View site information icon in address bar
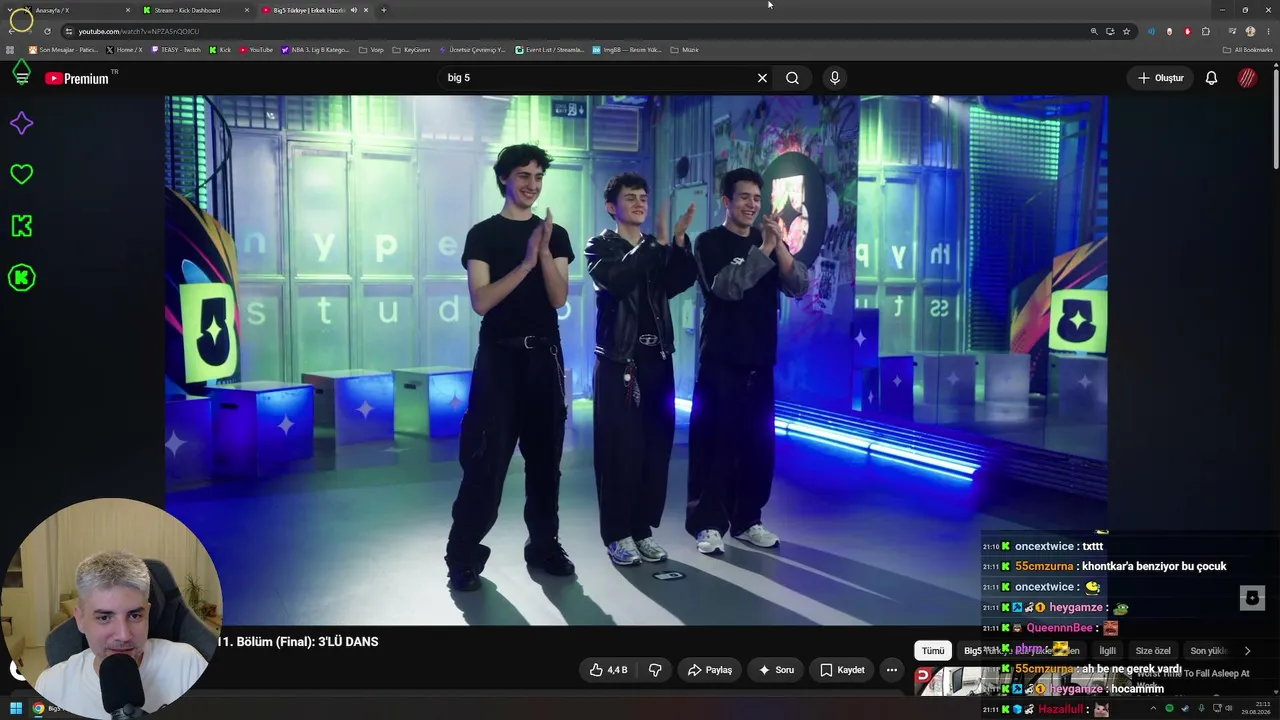Screen dimensions: 1280x720 (68, 31)
